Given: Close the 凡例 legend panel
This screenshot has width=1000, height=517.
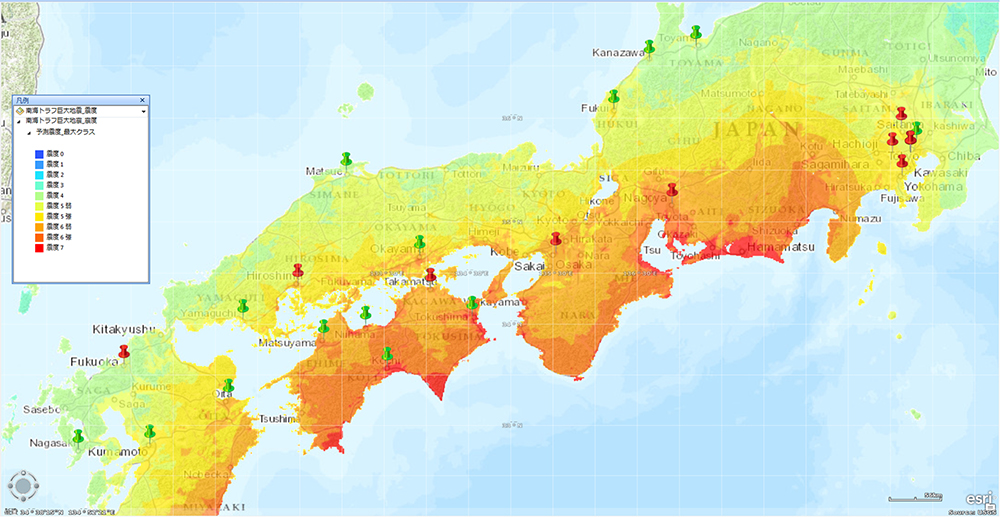Looking at the screenshot, I should point(142,100).
